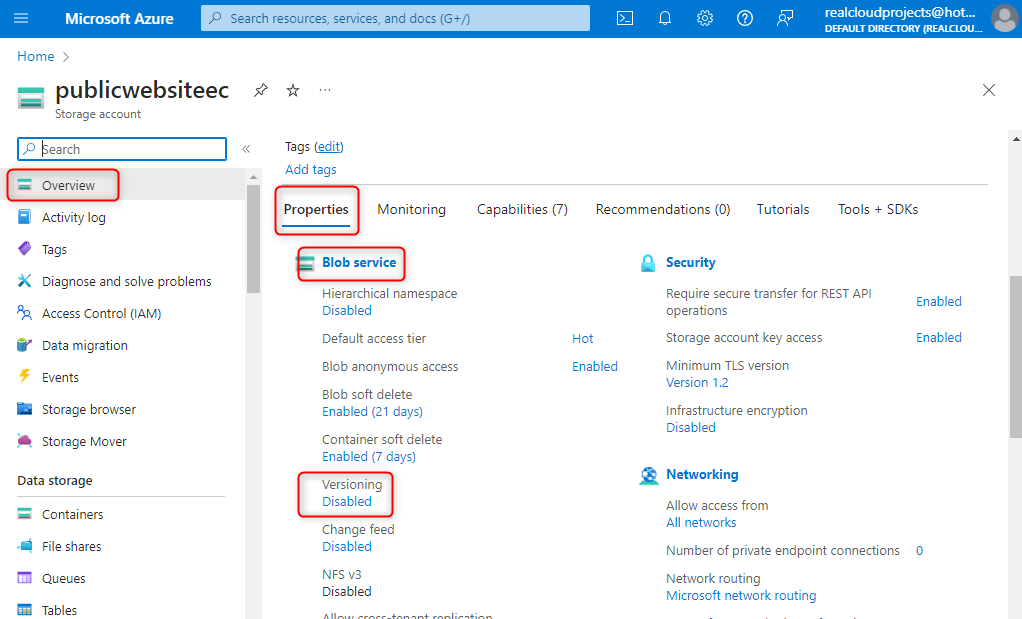The image size is (1022, 619).
Task: Open the notifications bell
Action: [x=665, y=19]
